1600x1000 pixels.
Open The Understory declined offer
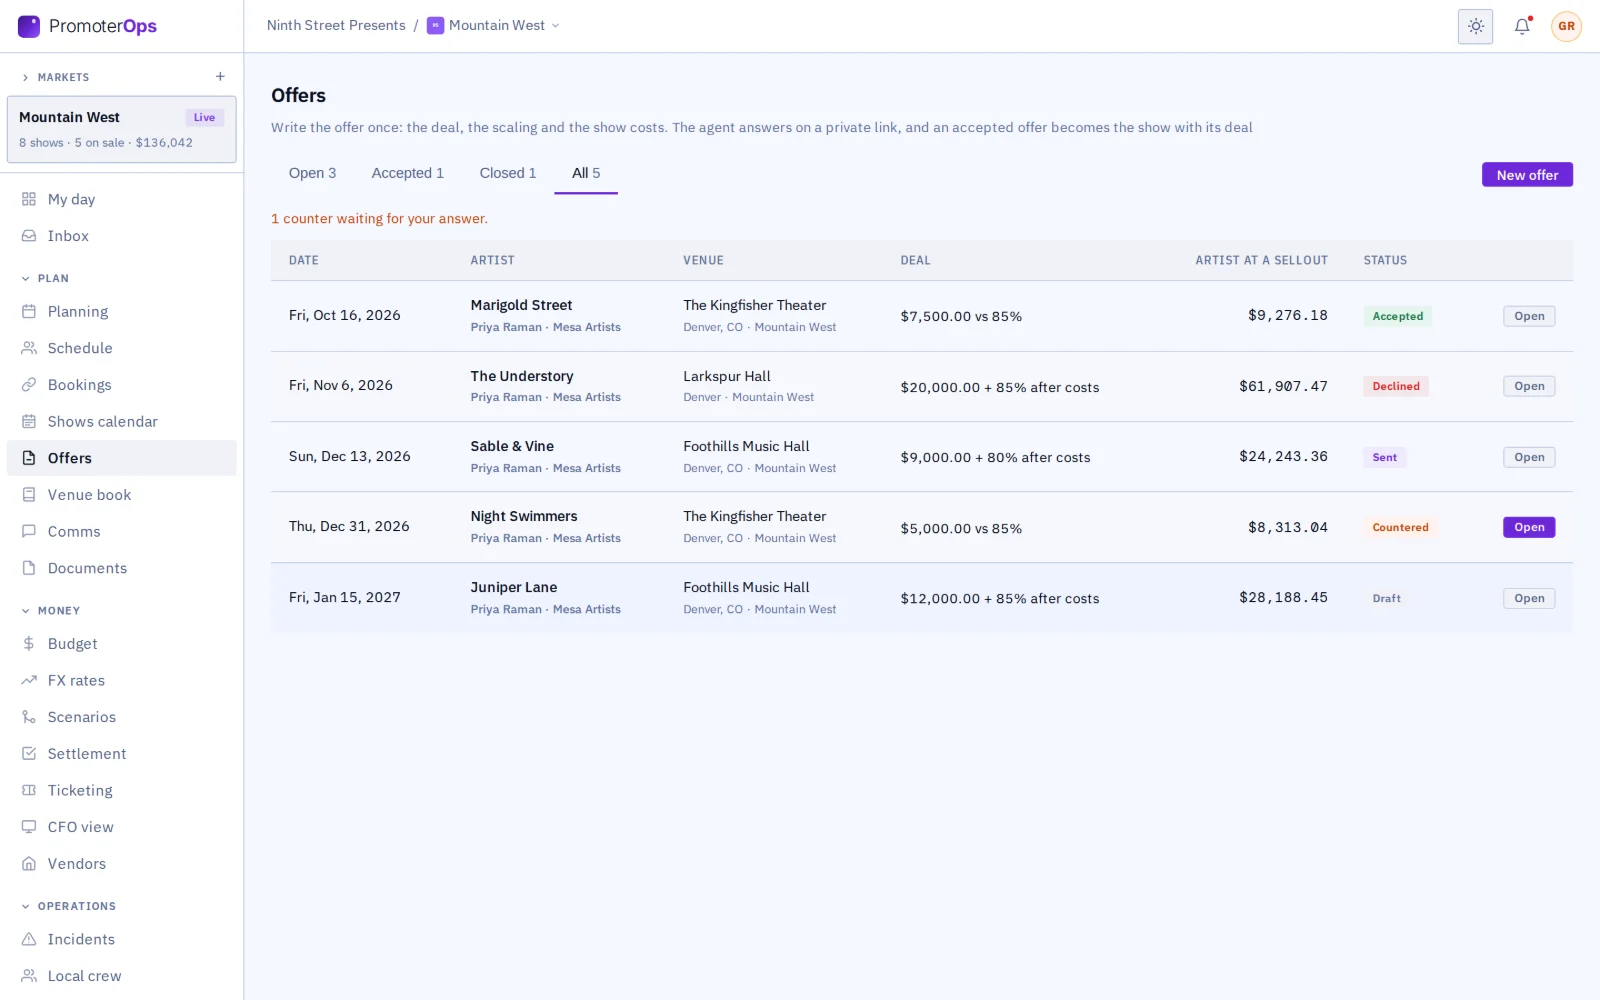point(1529,386)
